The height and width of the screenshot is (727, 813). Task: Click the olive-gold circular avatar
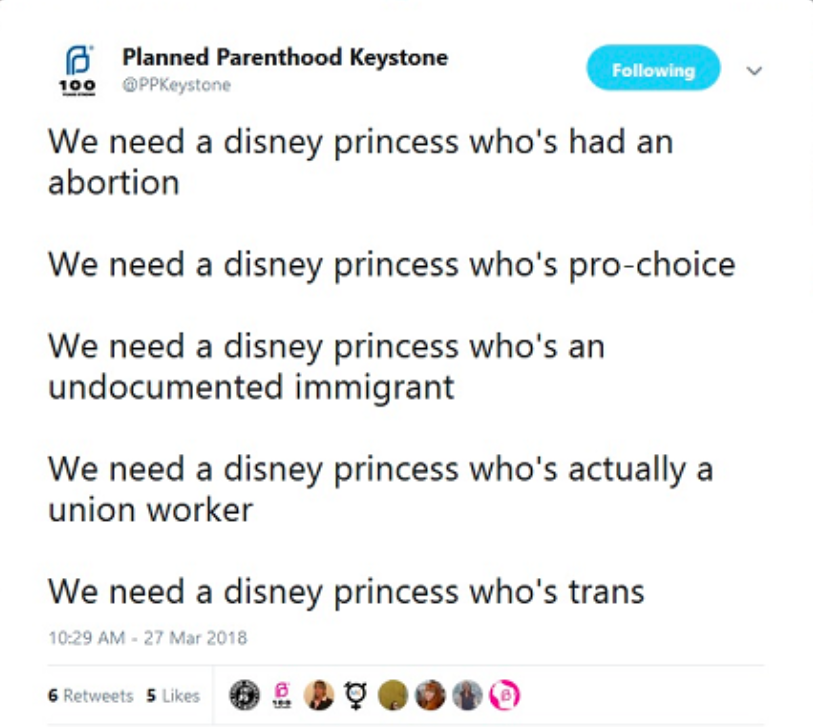point(393,695)
